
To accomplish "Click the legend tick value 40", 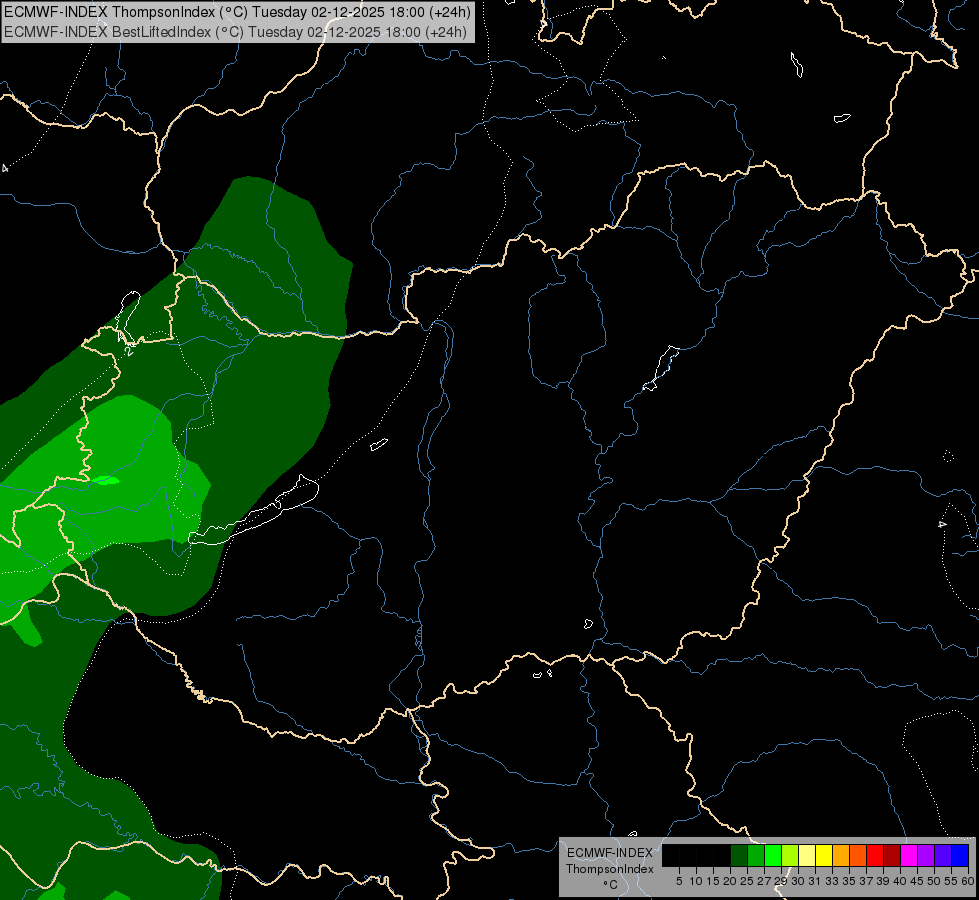I will [900, 881].
